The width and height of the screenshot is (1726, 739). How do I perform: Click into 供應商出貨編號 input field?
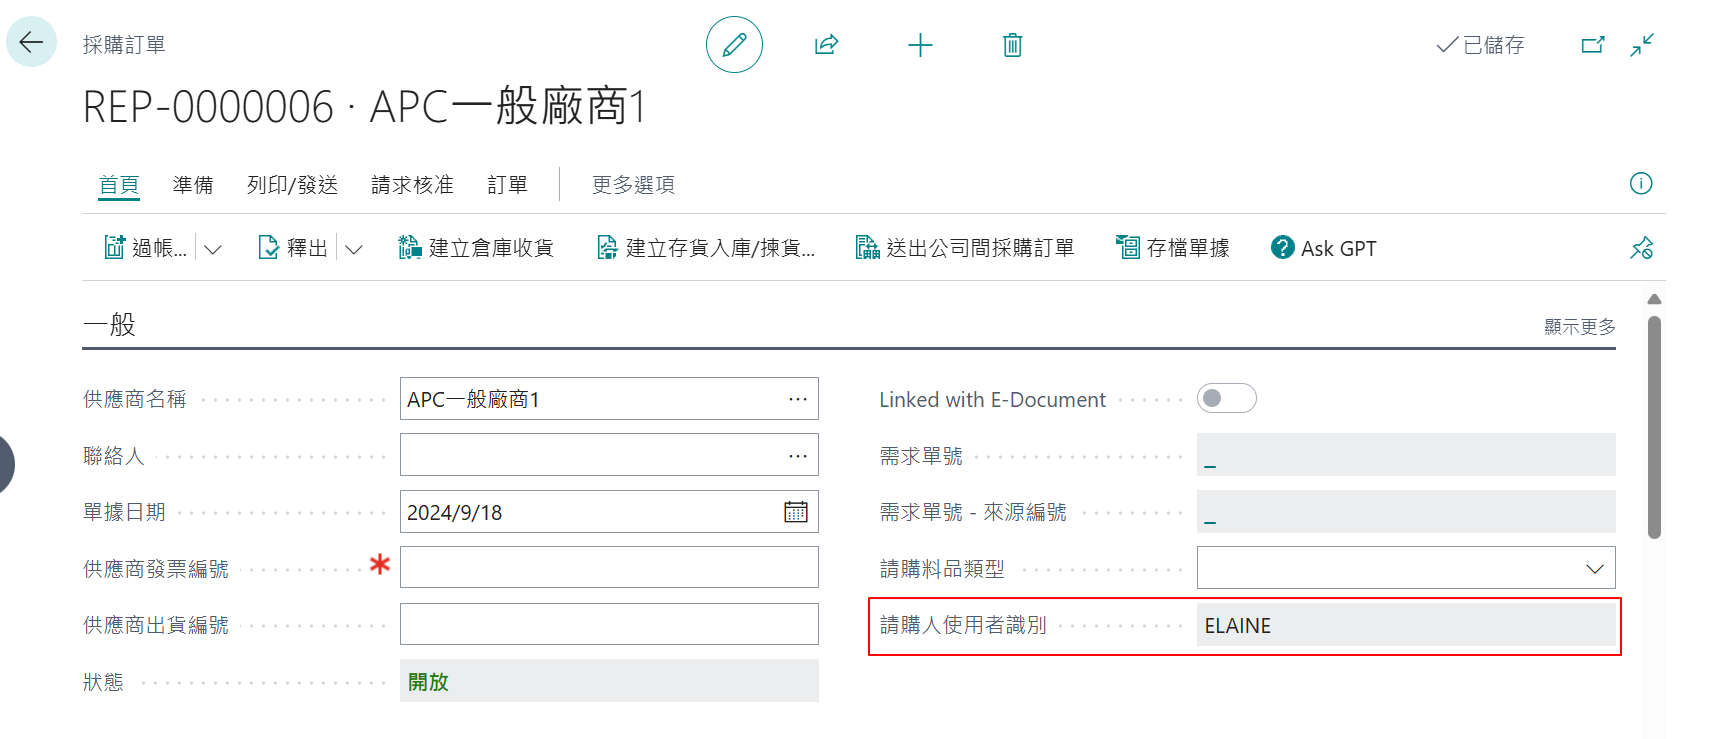609,624
